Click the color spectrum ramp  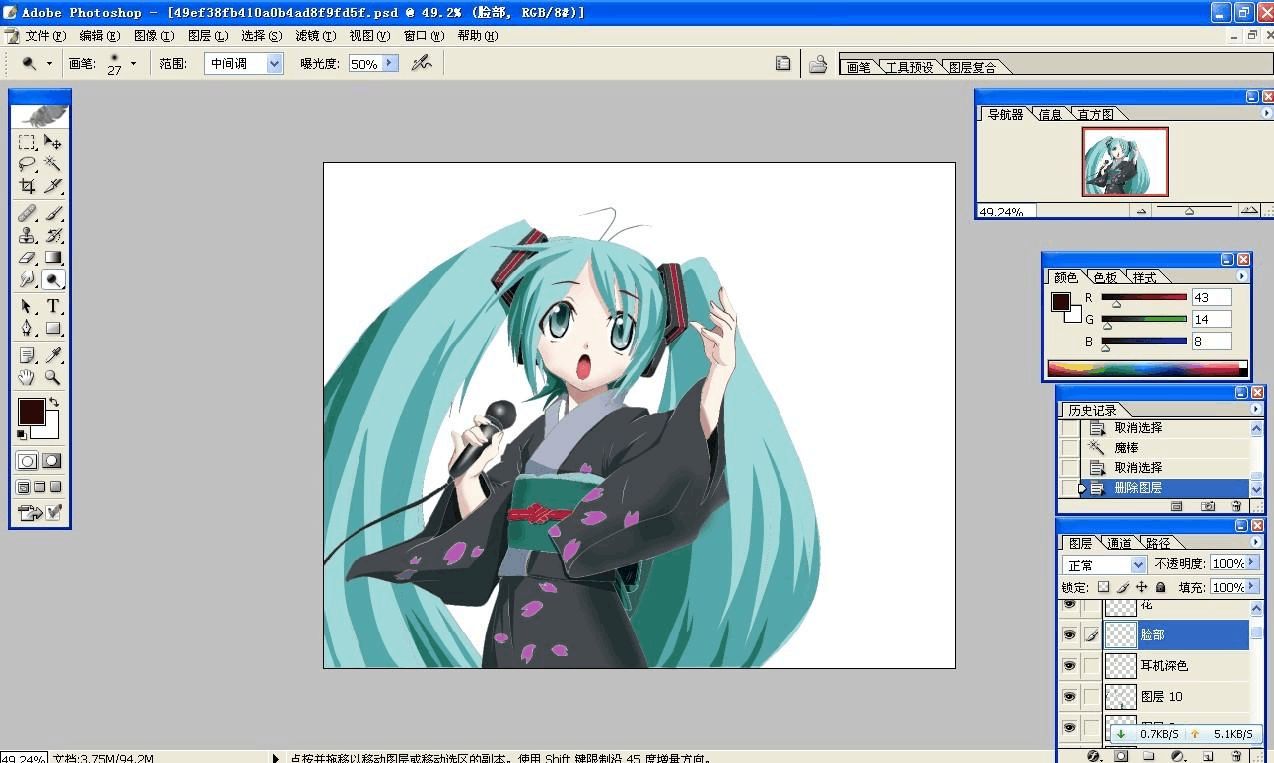click(x=1147, y=368)
